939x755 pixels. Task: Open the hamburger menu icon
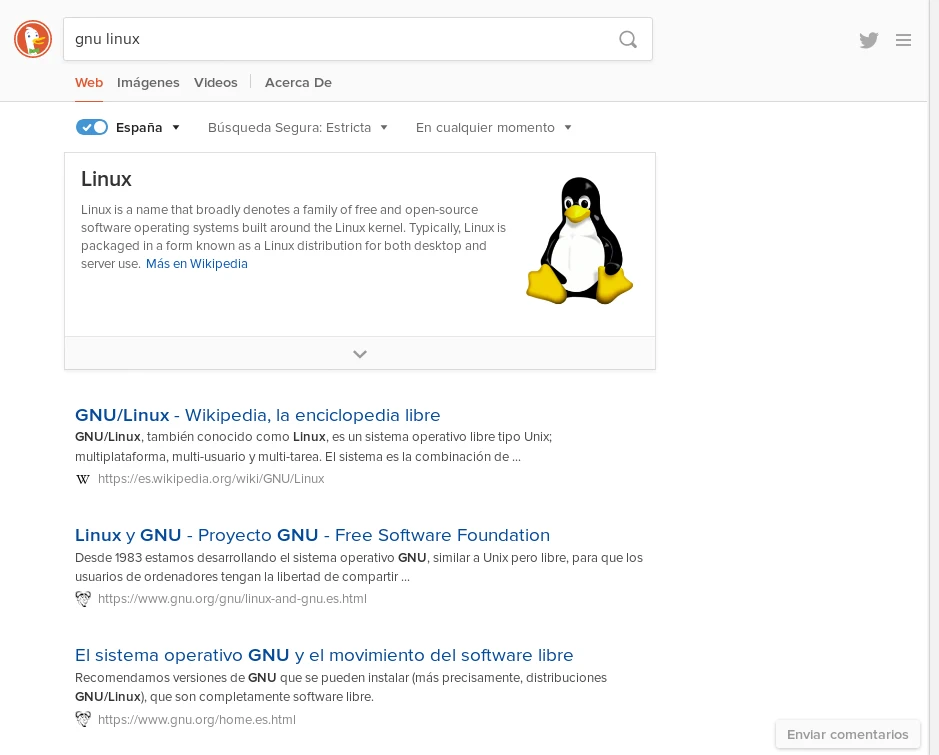pyautogui.click(x=903, y=40)
